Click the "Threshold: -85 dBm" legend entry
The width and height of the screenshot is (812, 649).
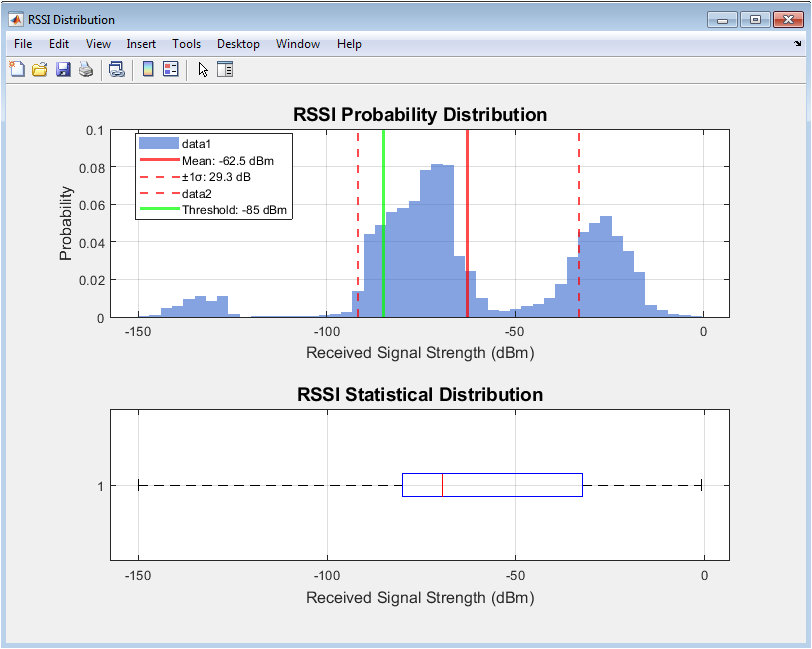click(235, 210)
